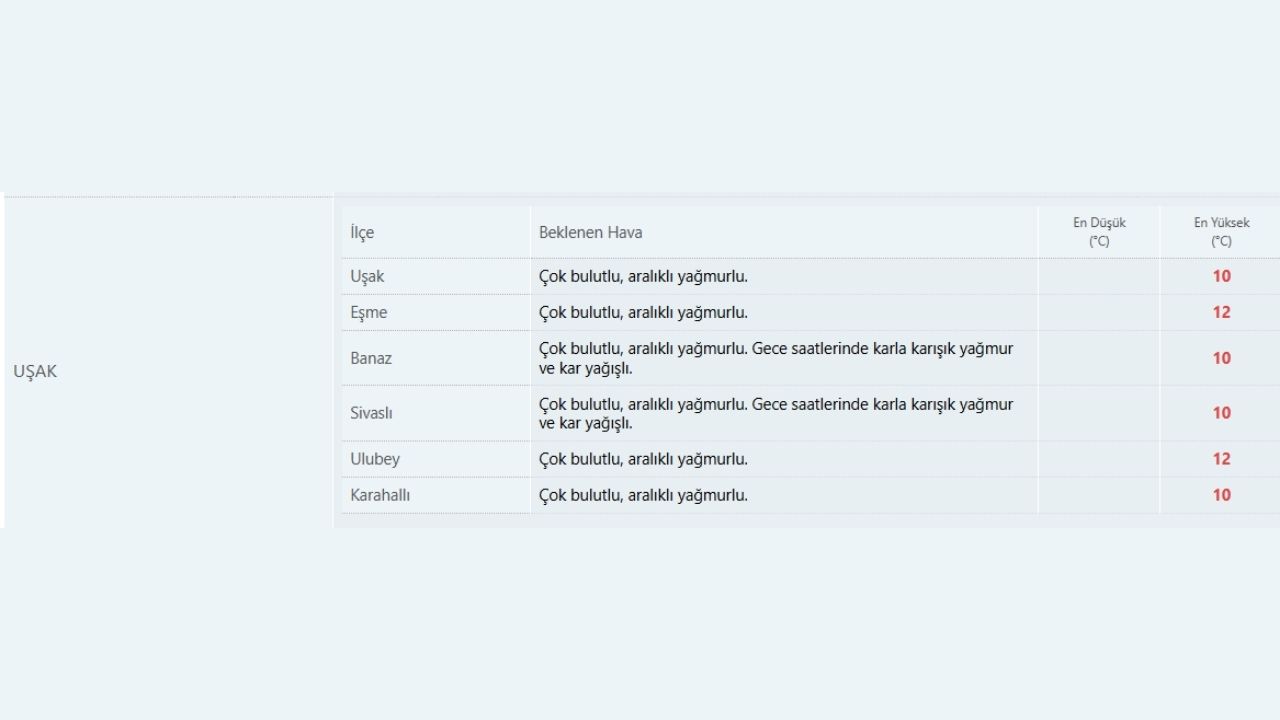Viewport: 1280px width, 720px height.
Task: Select the Sivaslı district name
Action: pos(372,413)
